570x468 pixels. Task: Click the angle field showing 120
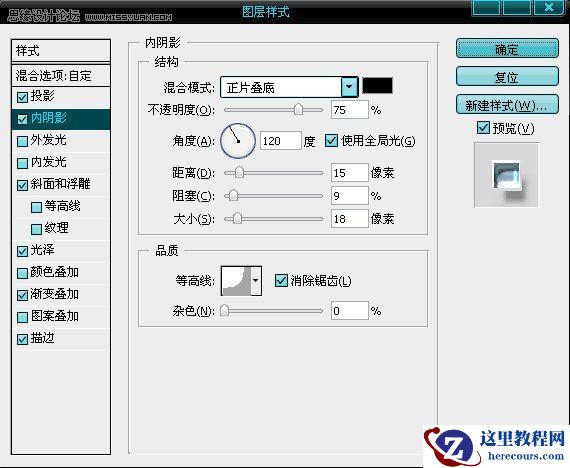281,141
